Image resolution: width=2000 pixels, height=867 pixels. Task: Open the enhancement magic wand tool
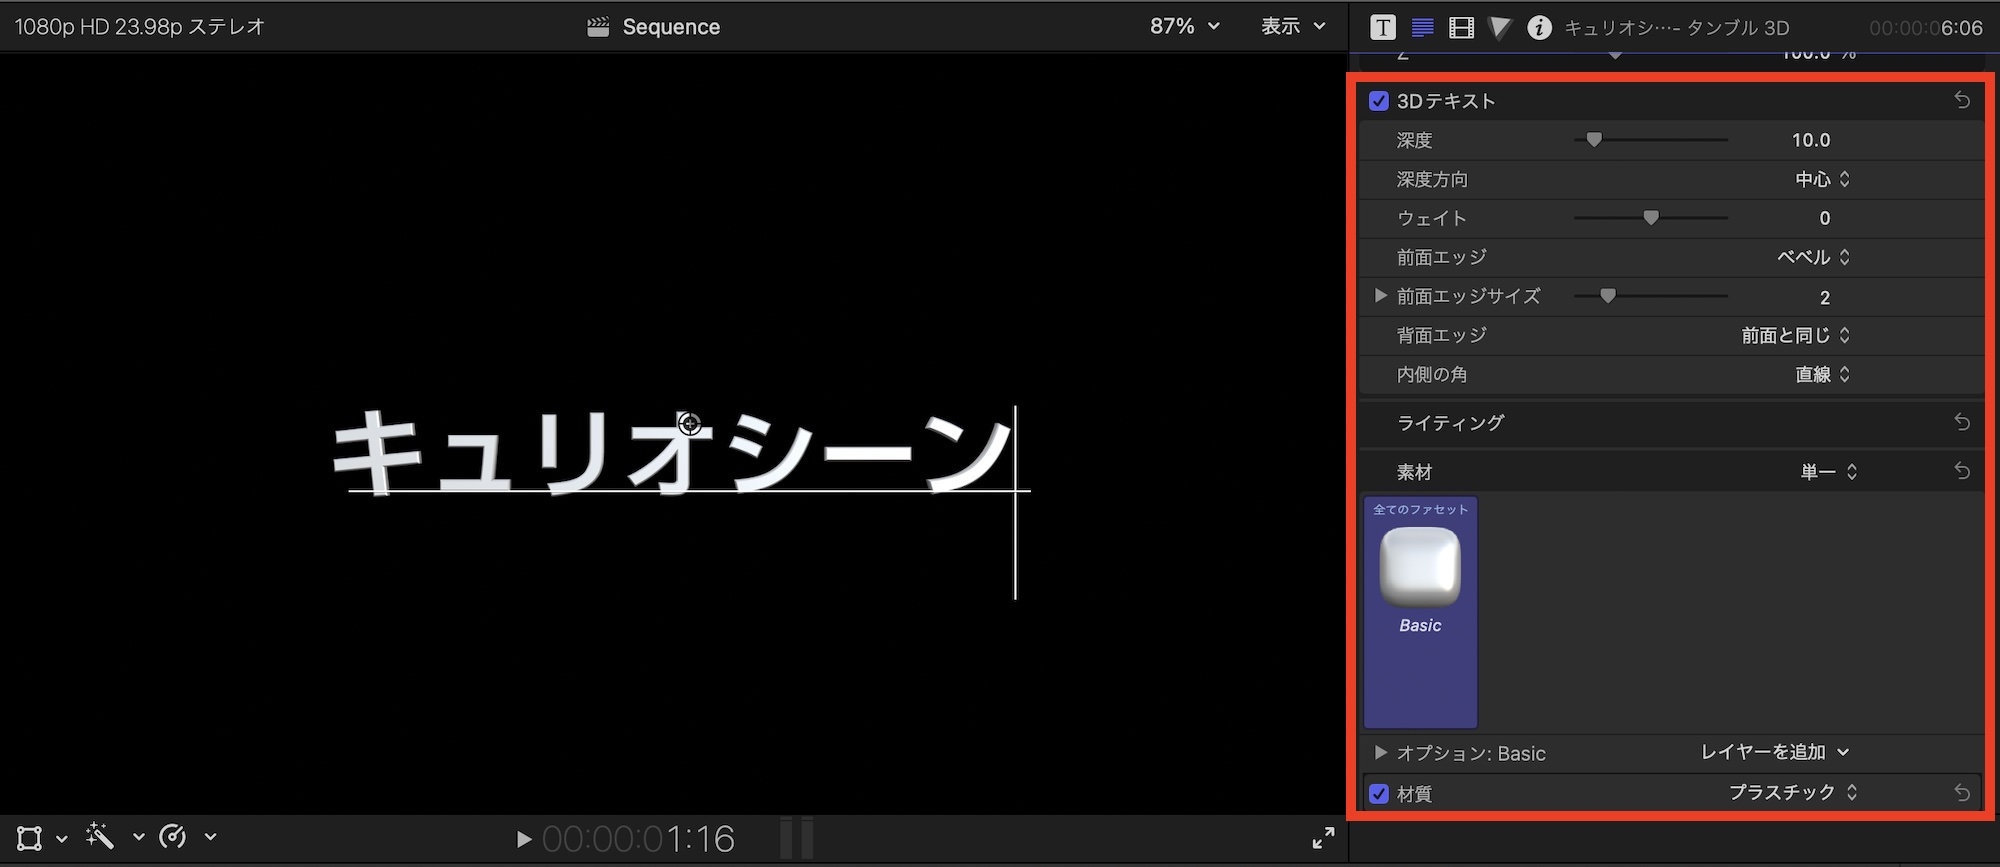100,836
